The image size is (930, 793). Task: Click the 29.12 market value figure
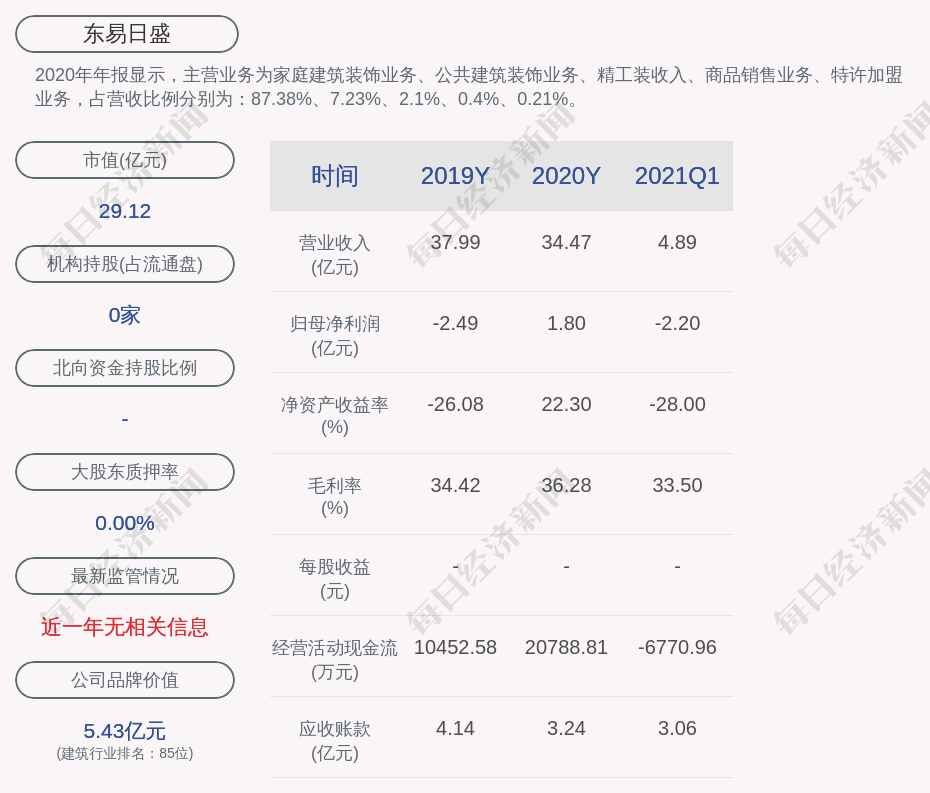point(125,211)
